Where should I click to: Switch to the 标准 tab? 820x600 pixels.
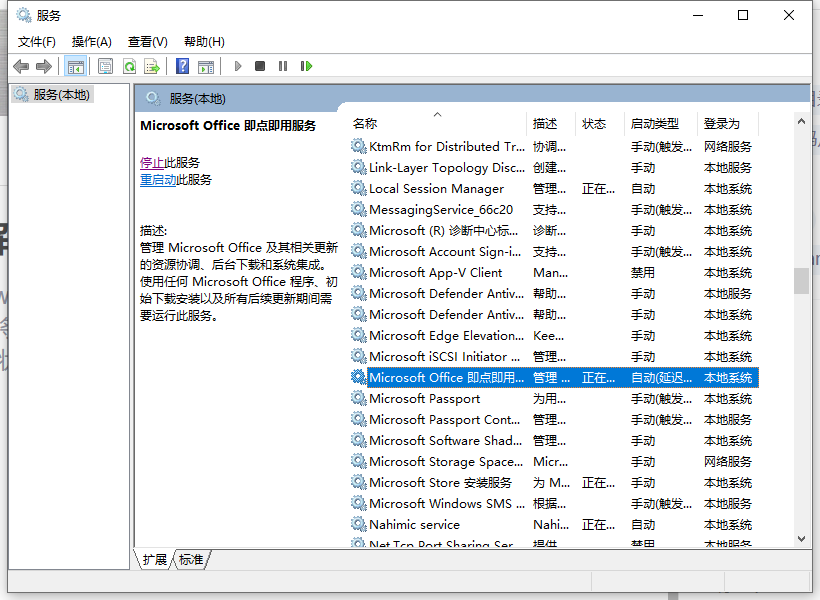[191, 560]
